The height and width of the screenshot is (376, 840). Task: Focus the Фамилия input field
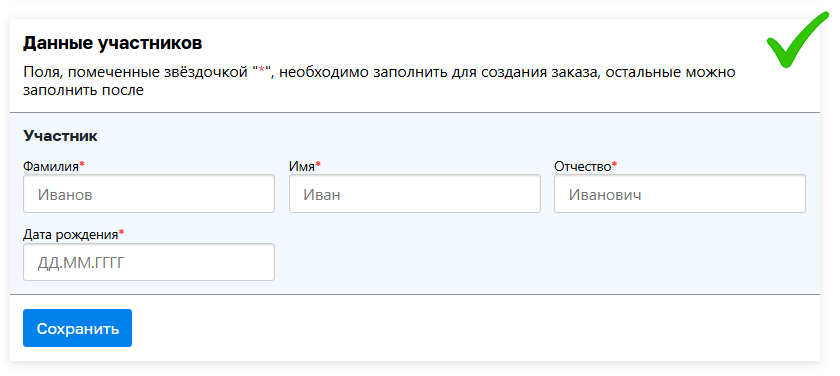point(149,193)
